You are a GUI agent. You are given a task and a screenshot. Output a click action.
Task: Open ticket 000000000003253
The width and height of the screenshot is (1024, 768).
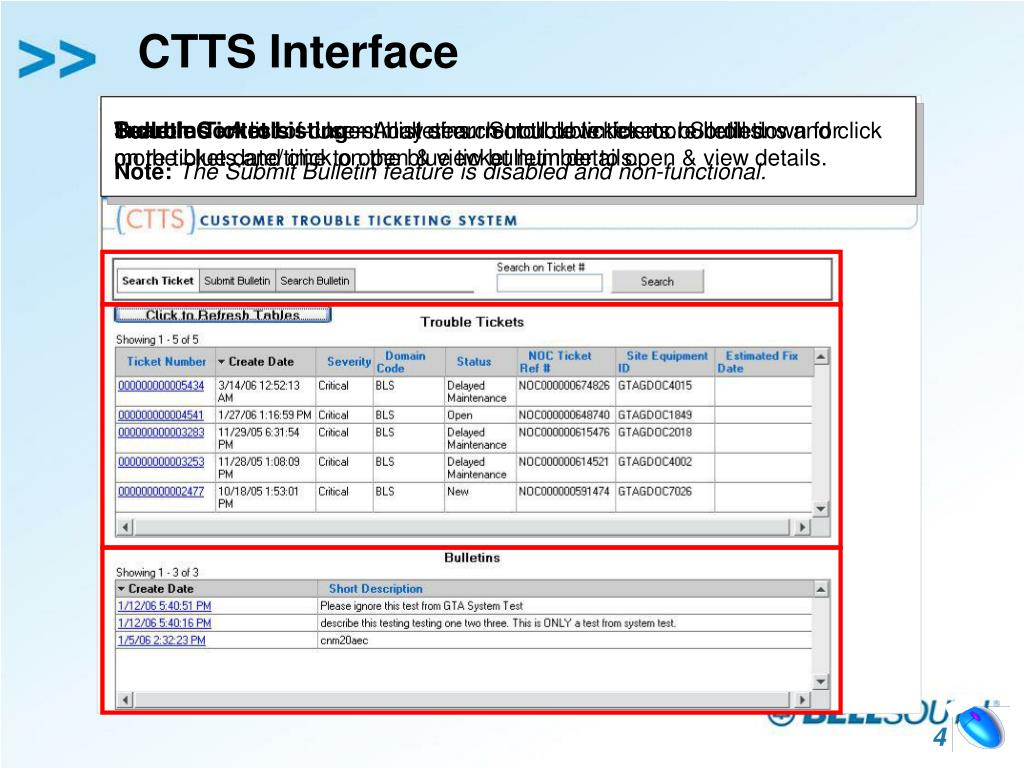(161, 462)
